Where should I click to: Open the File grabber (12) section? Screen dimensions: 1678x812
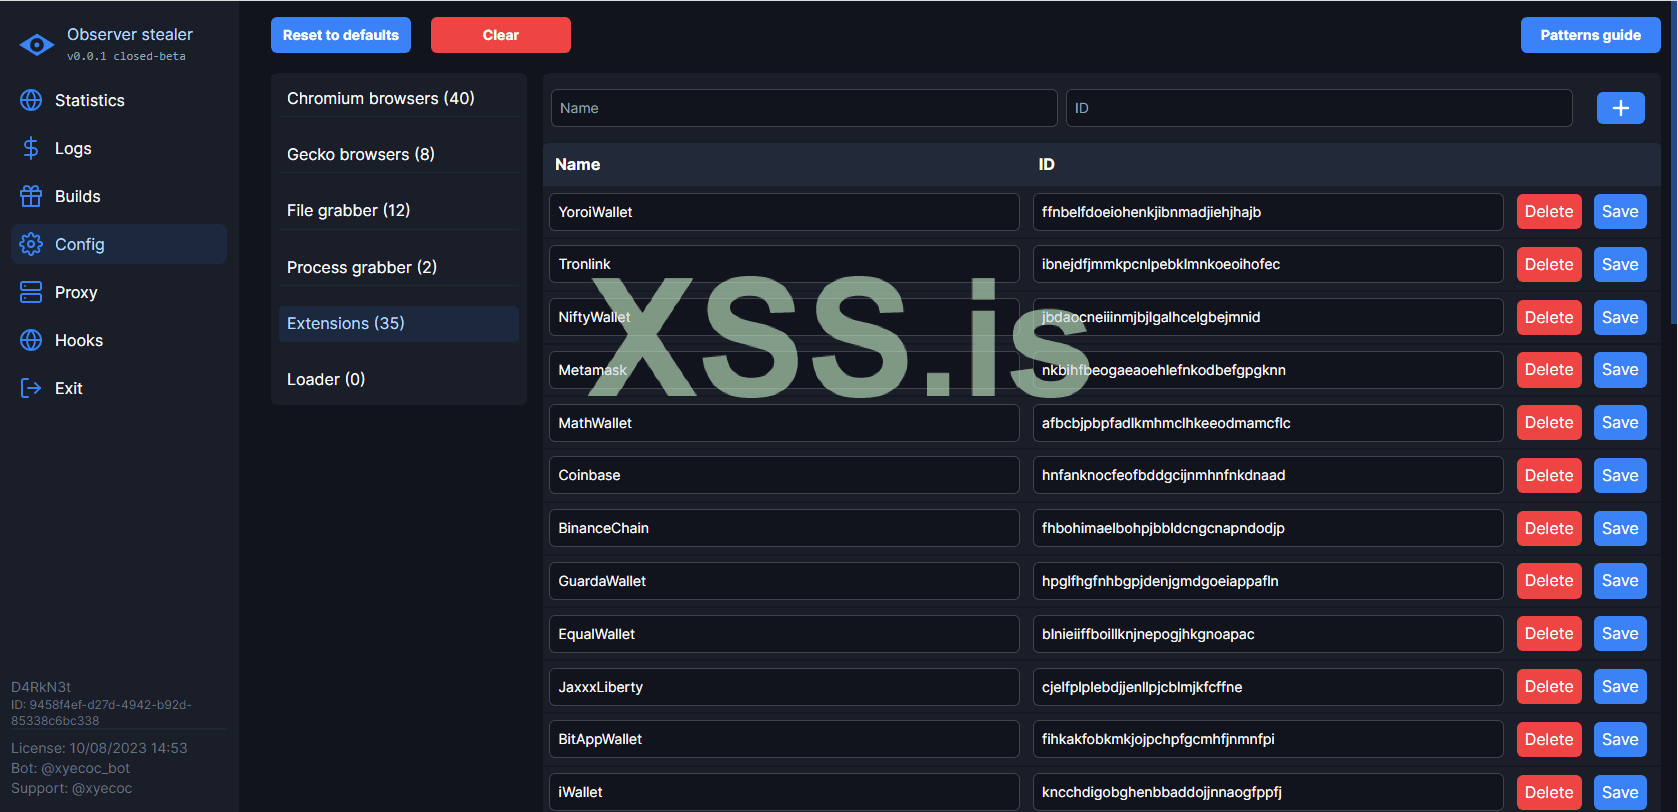(399, 210)
